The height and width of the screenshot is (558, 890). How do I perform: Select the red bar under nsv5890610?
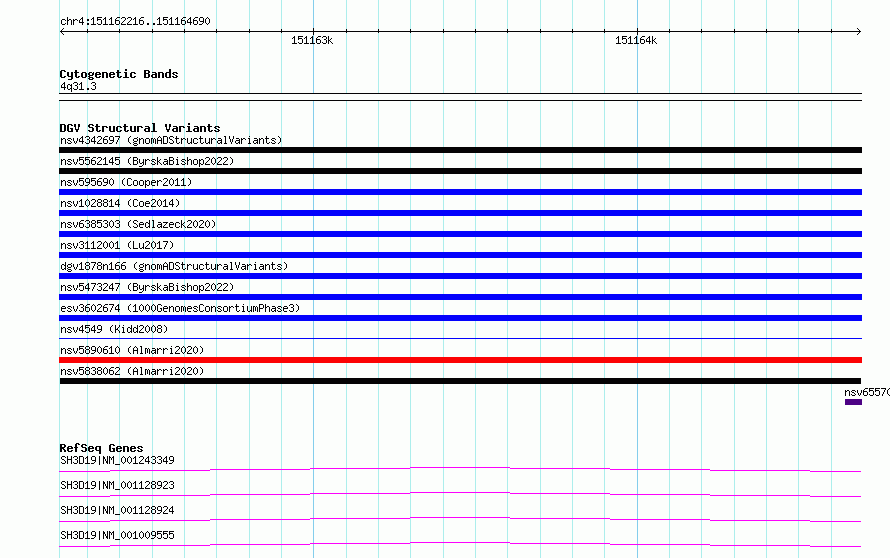(x=460, y=360)
